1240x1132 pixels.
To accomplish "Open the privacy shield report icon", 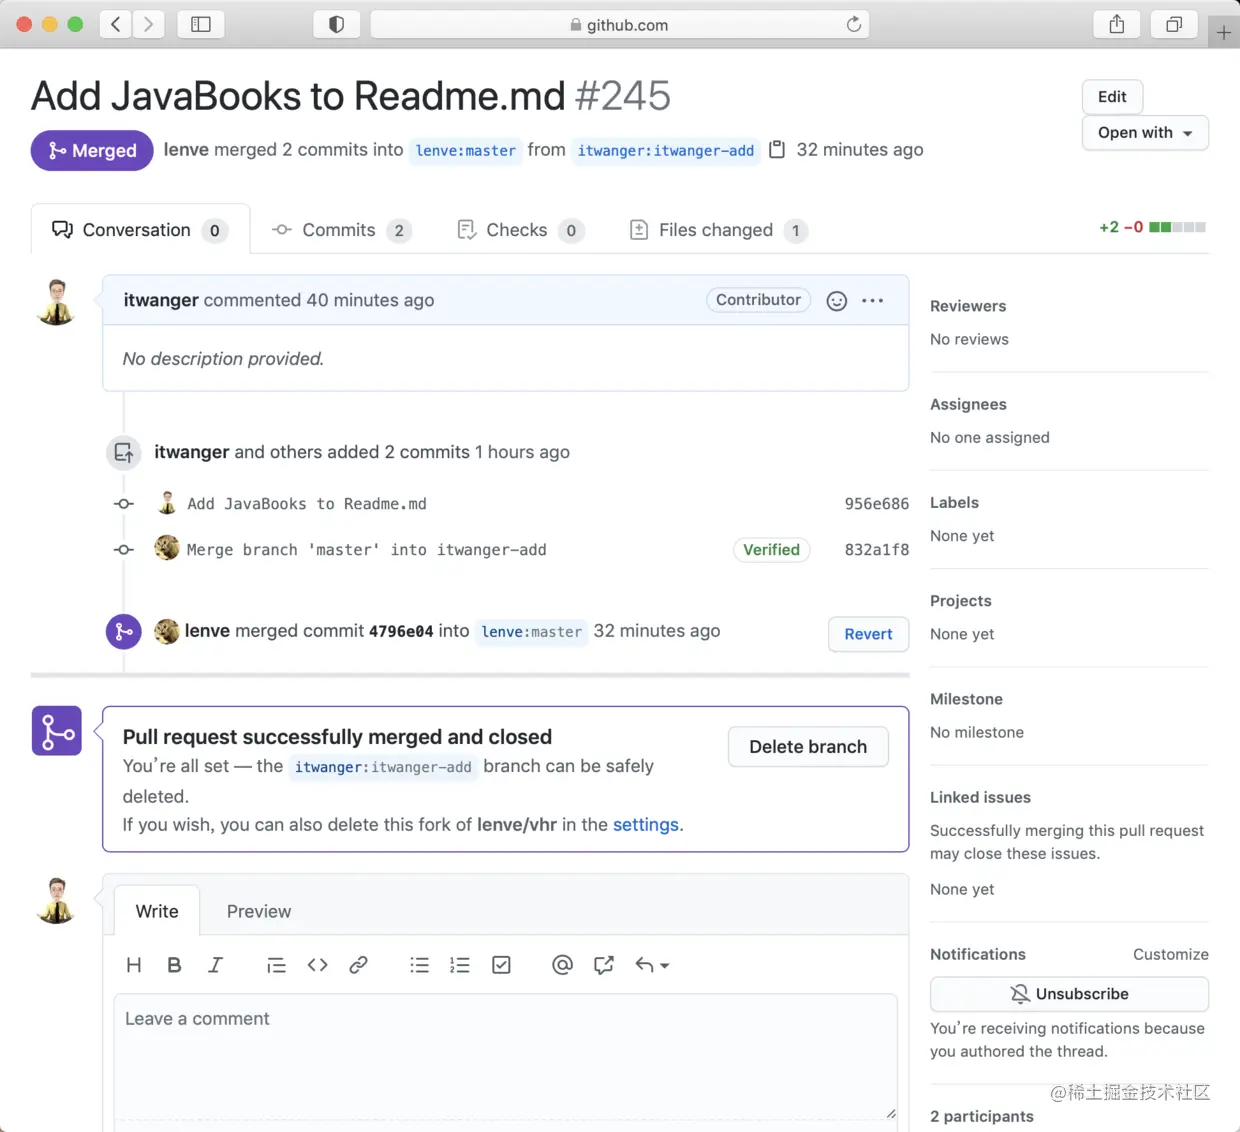I will (x=337, y=24).
